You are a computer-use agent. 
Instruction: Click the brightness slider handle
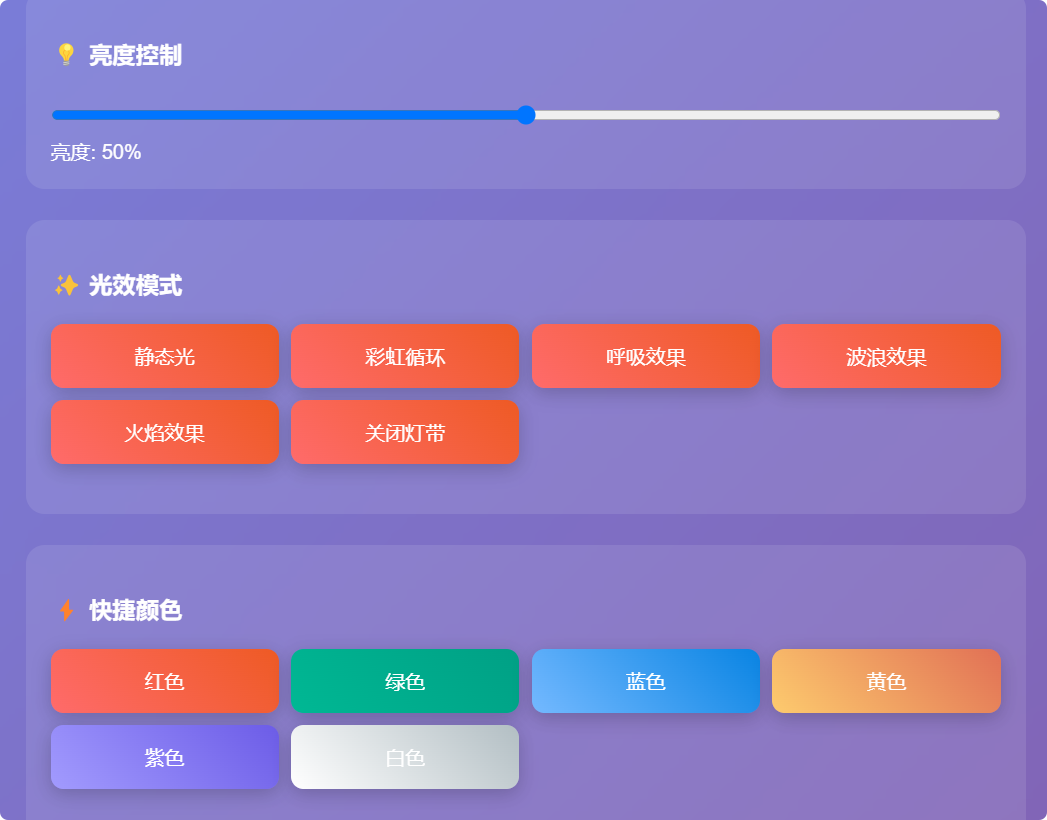[526, 115]
